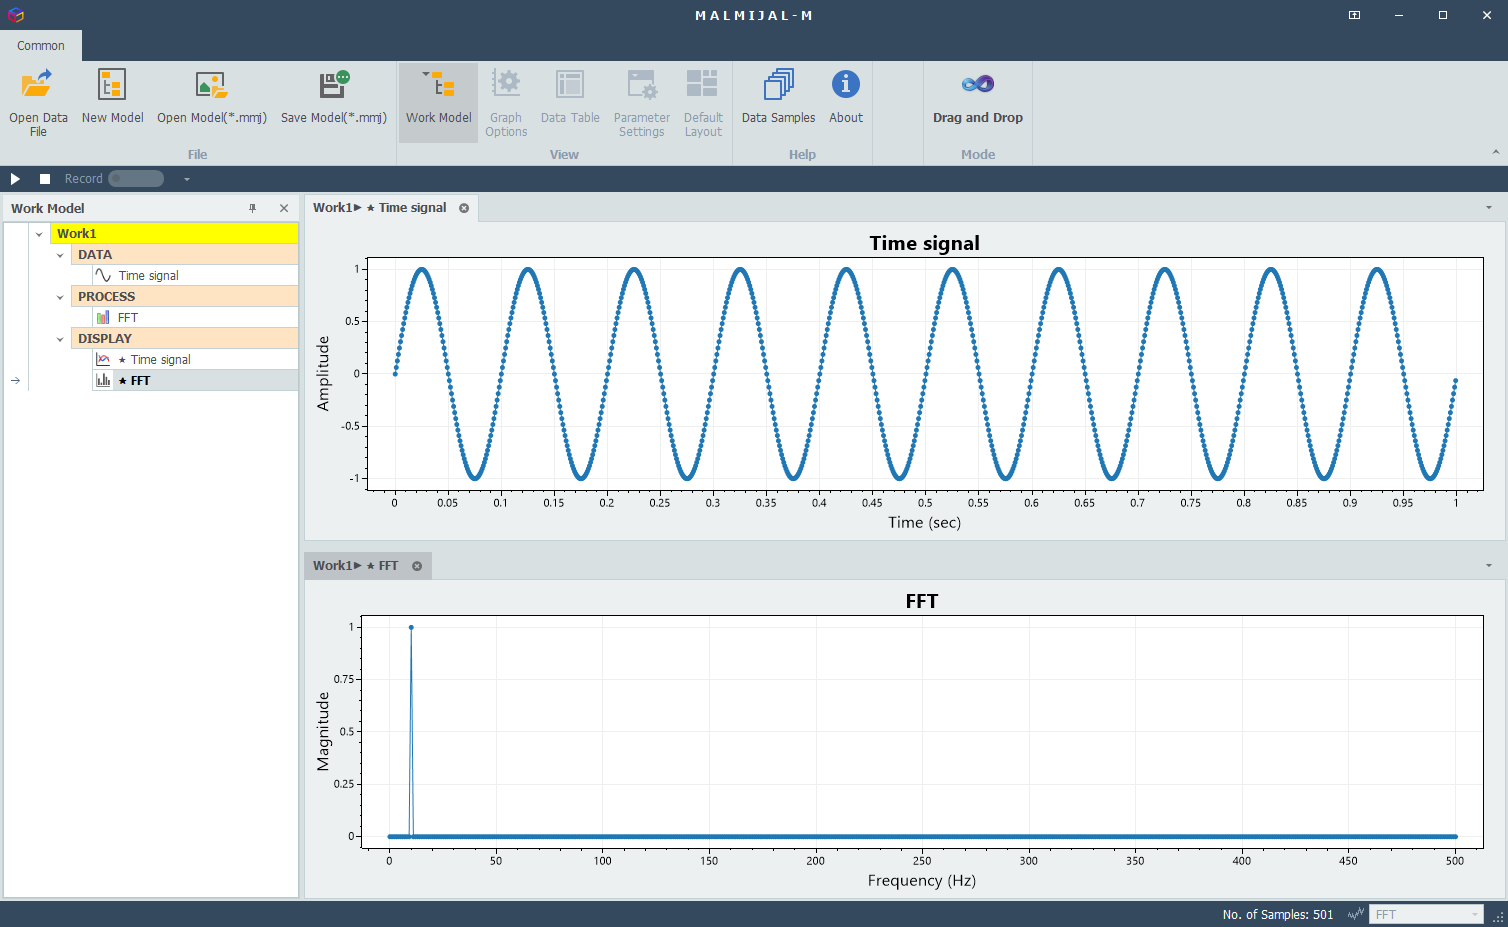This screenshot has height=927, width=1508.
Task: Open Model (*.mmj) file
Action: tap(212, 102)
